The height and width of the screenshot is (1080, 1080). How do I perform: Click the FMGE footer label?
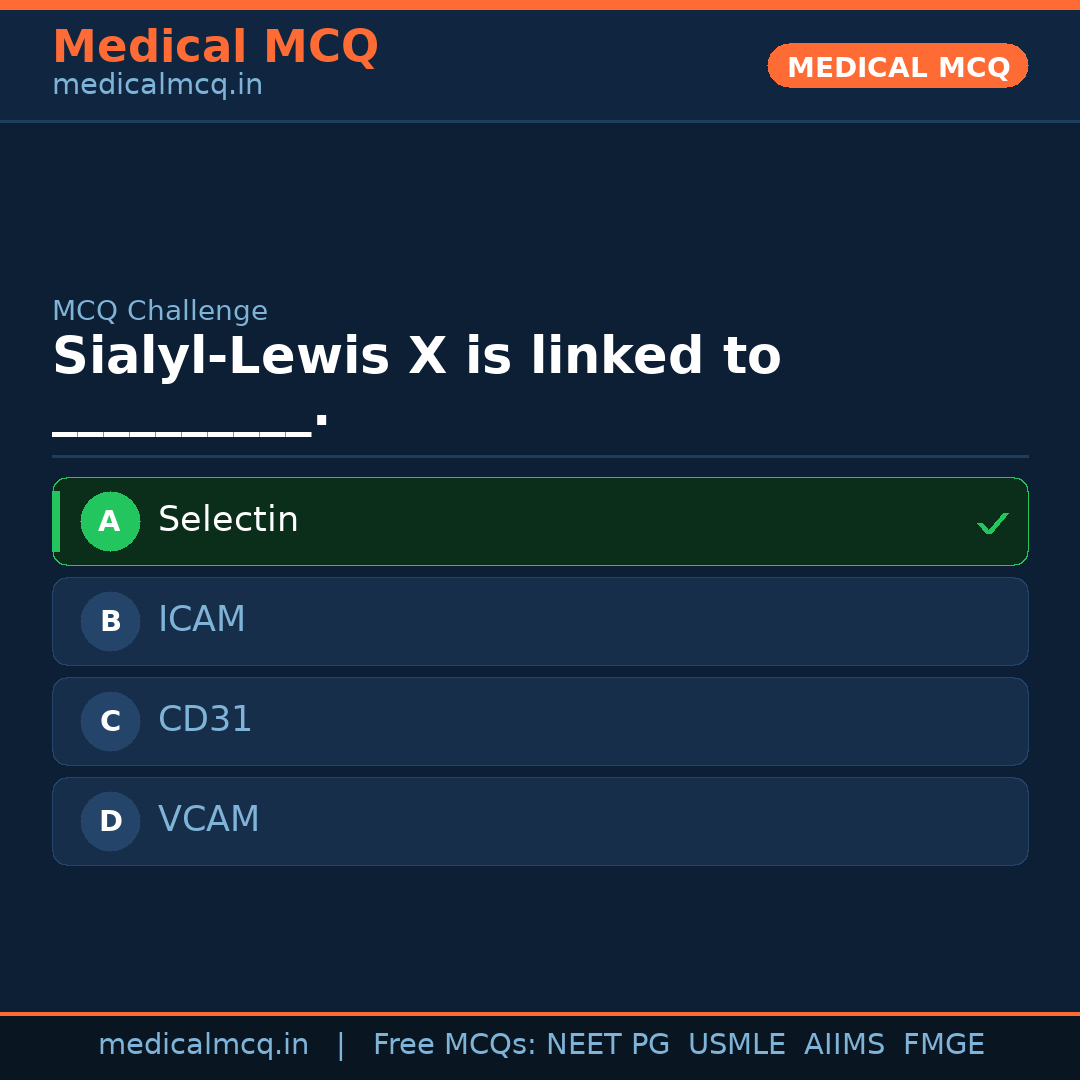pyautogui.click(x=943, y=1044)
